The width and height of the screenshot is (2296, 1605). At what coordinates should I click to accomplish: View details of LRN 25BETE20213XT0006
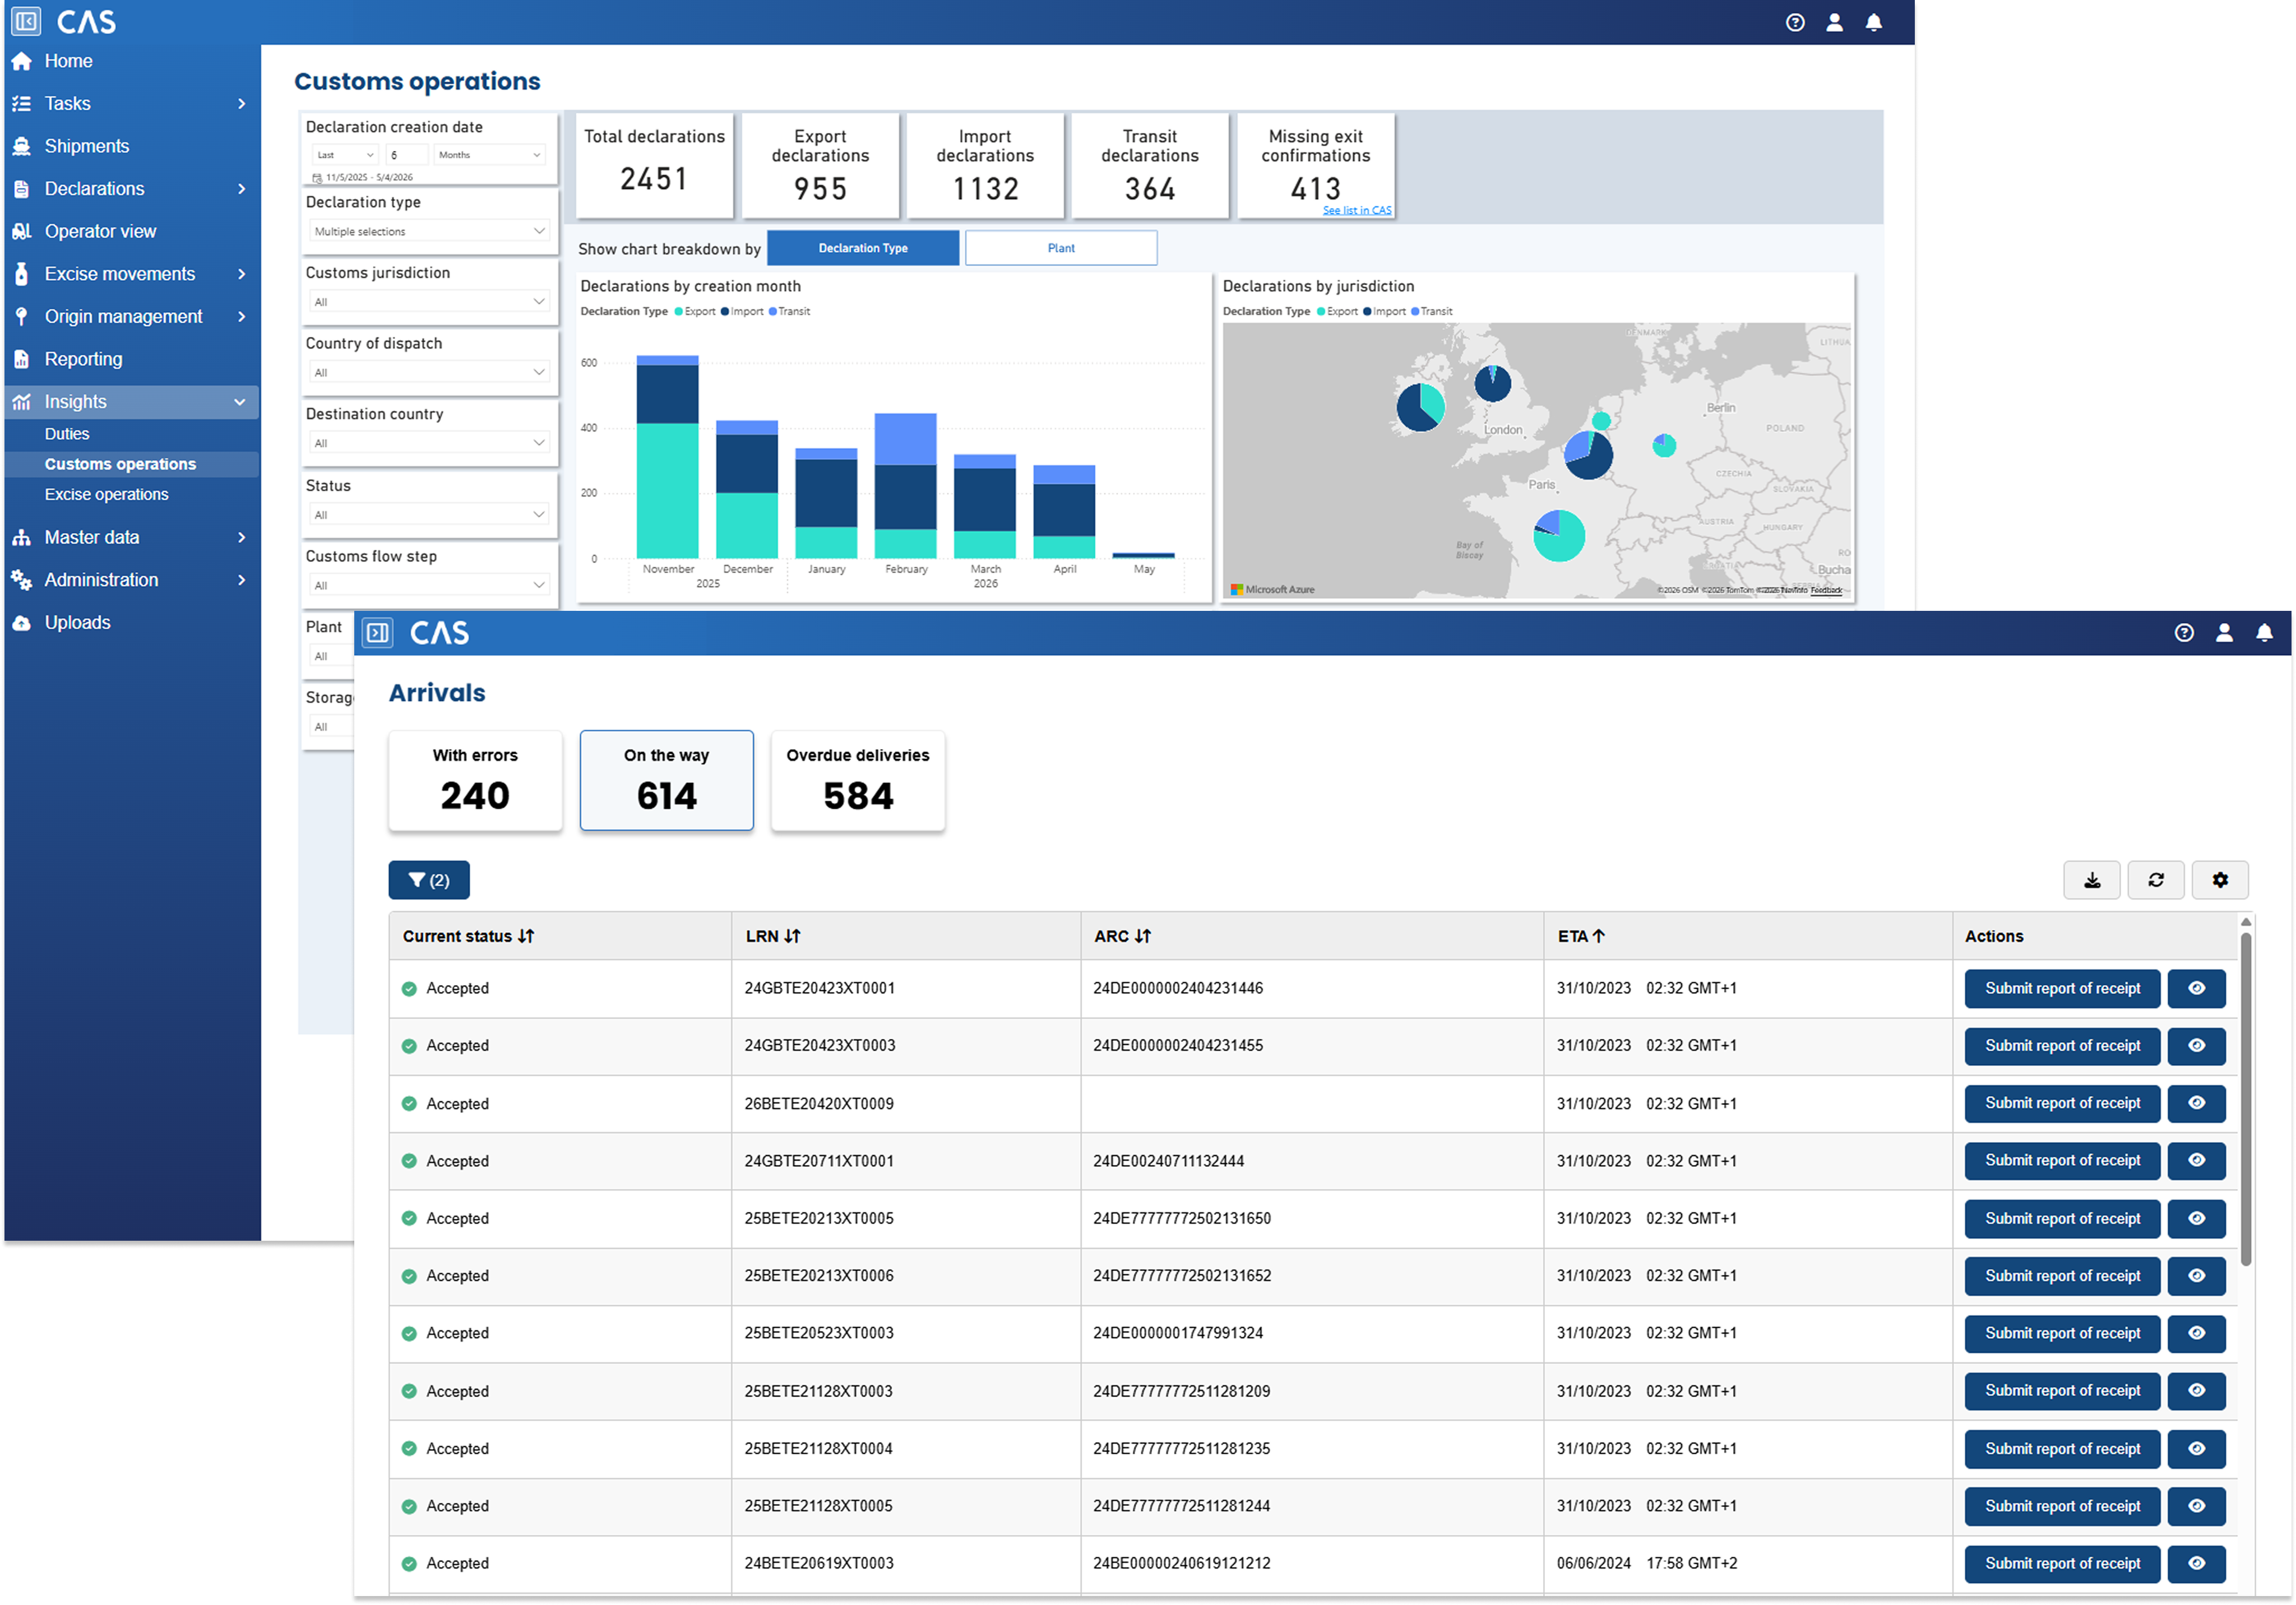[2196, 1276]
